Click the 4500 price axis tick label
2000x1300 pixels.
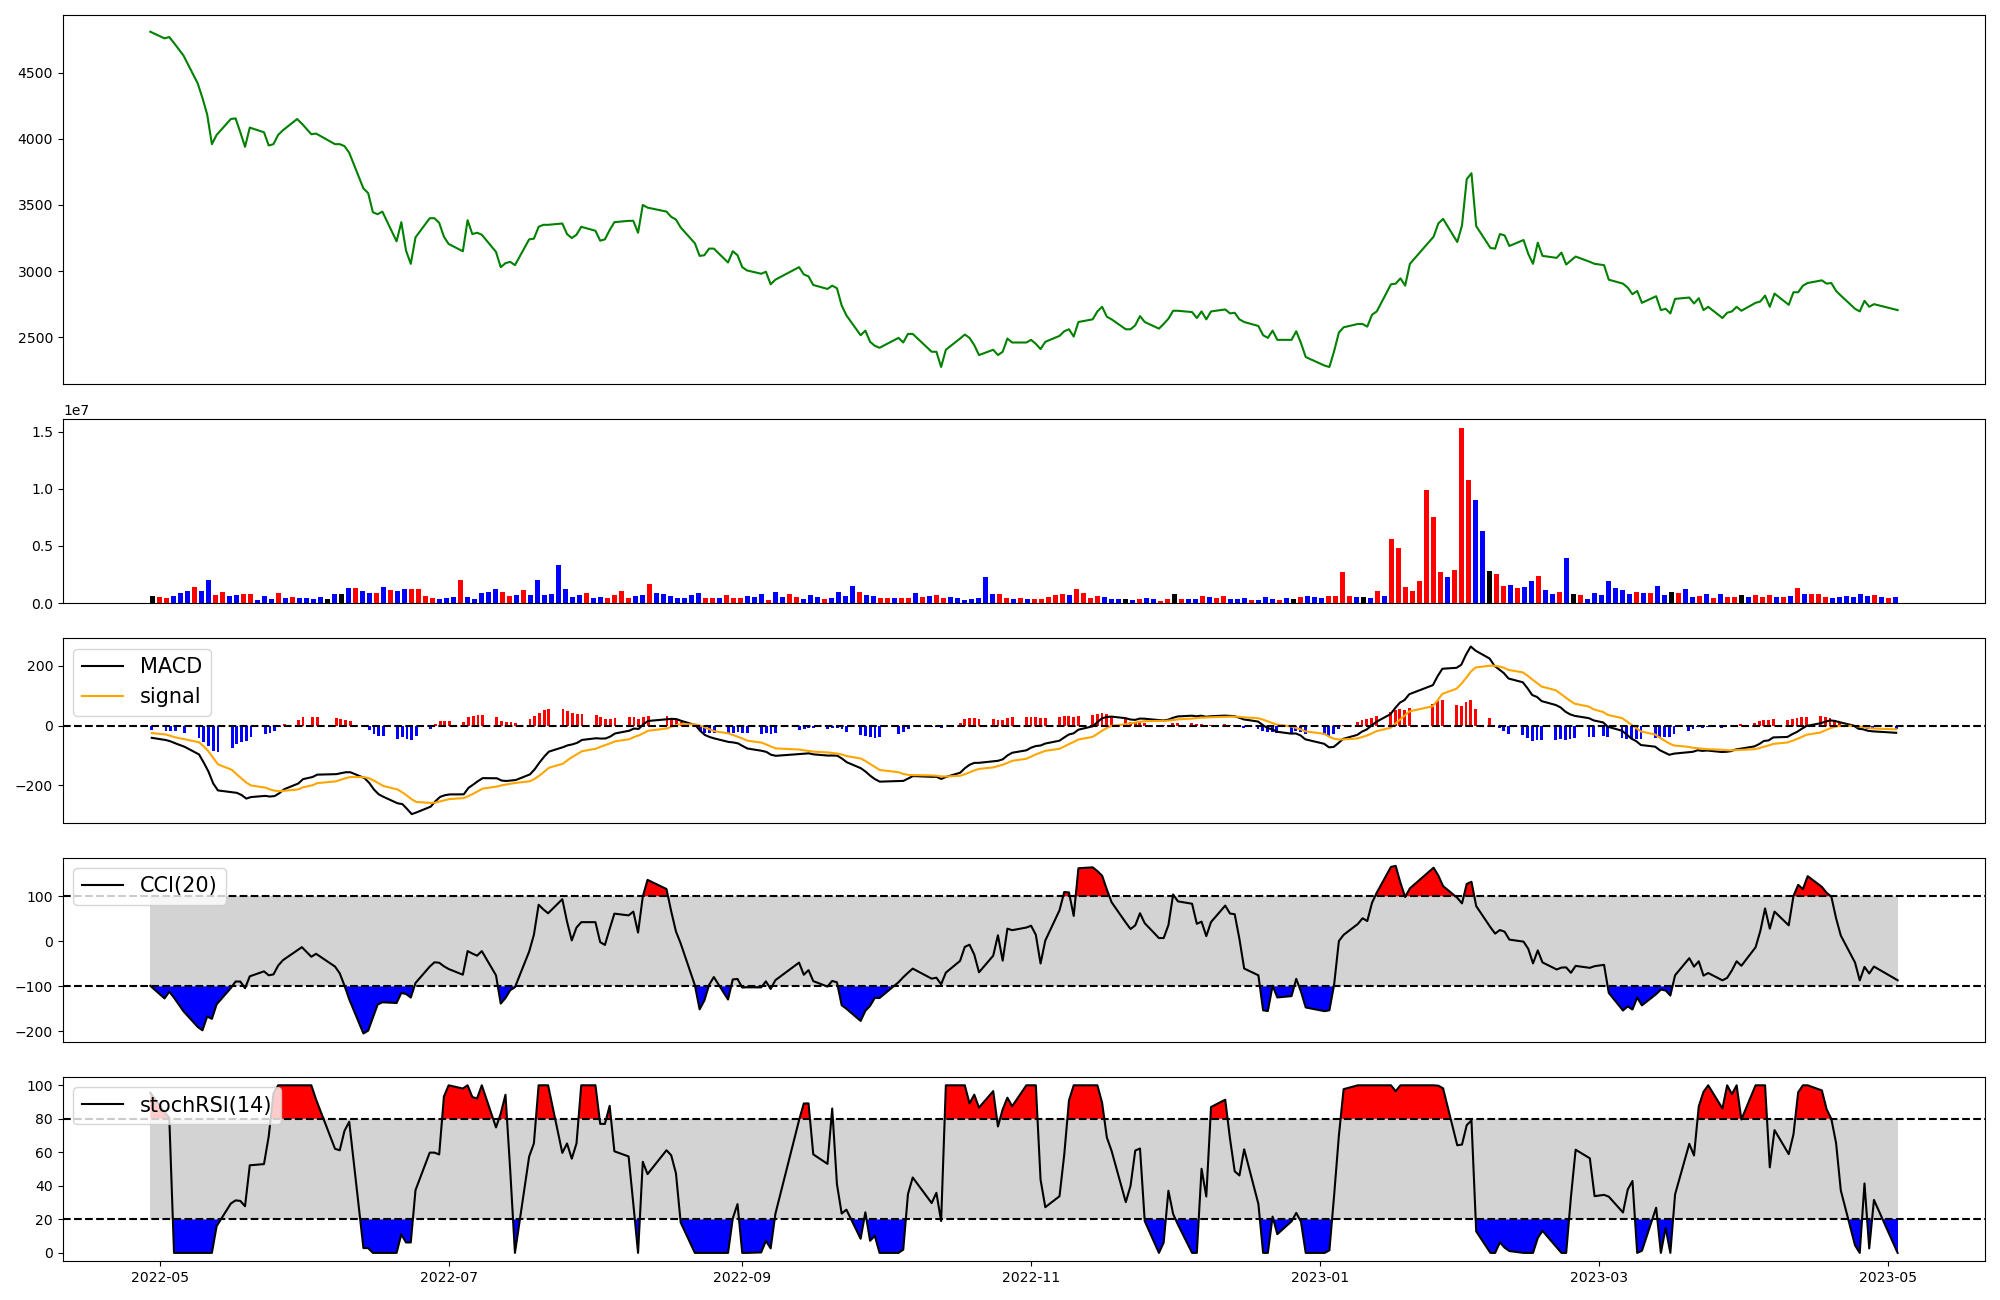[x=35, y=73]
